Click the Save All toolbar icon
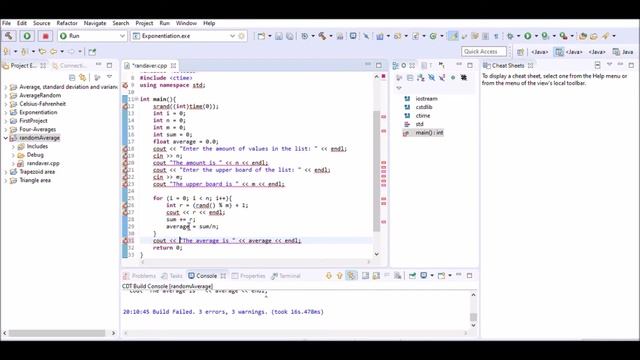The width and height of the screenshot is (640, 360). [x=289, y=36]
